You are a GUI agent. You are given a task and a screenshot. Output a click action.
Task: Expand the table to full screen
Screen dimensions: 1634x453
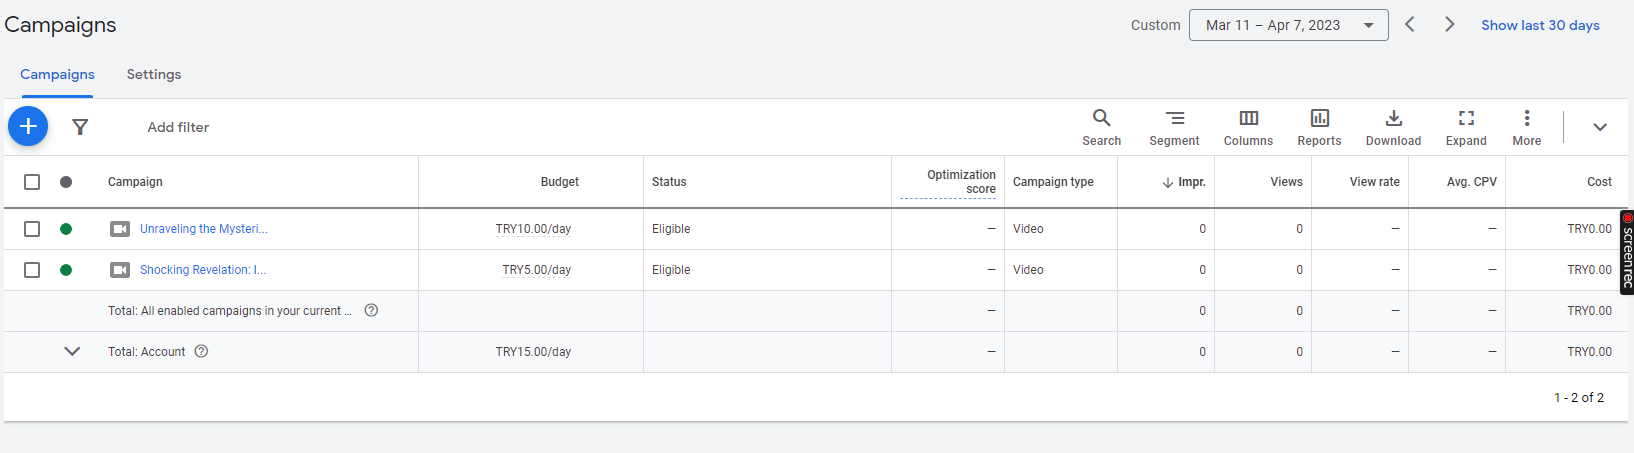pyautogui.click(x=1466, y=127)
